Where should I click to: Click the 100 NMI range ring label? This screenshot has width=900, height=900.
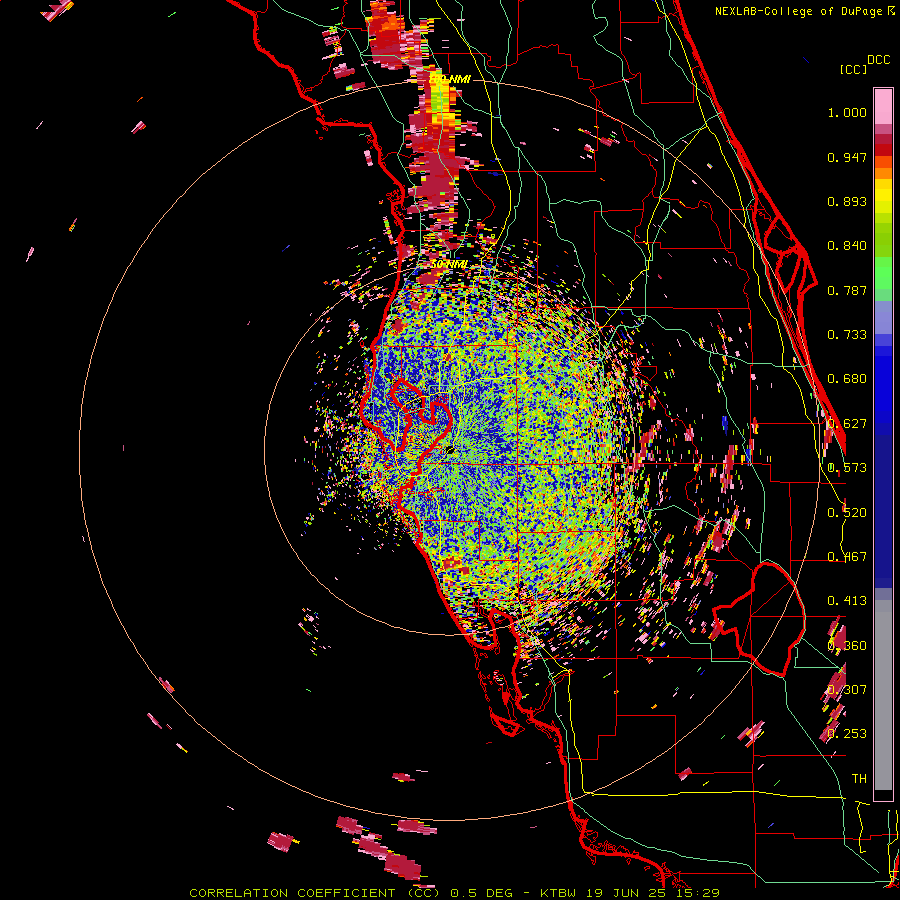pos(449,79)
